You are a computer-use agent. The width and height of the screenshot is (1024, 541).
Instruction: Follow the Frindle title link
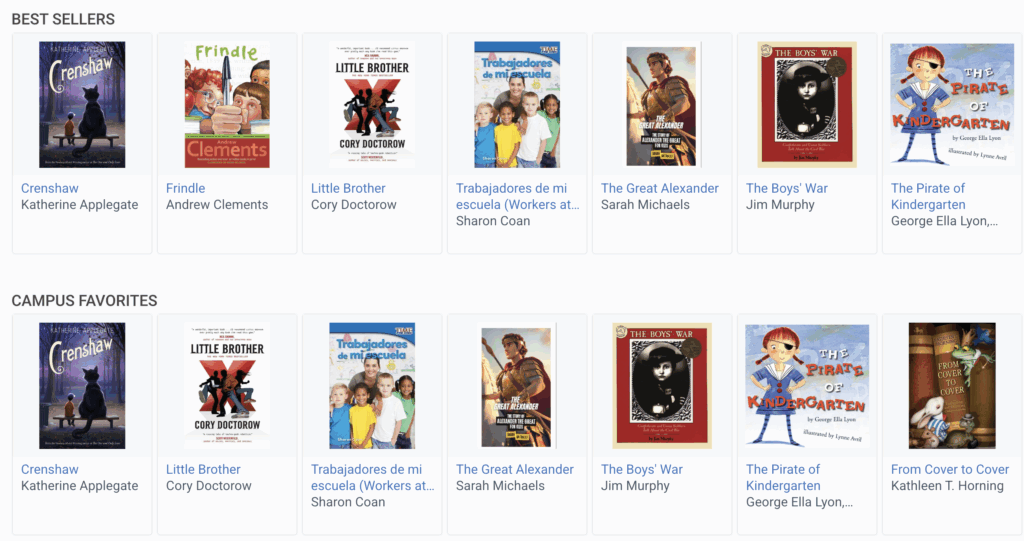(185, 188)
